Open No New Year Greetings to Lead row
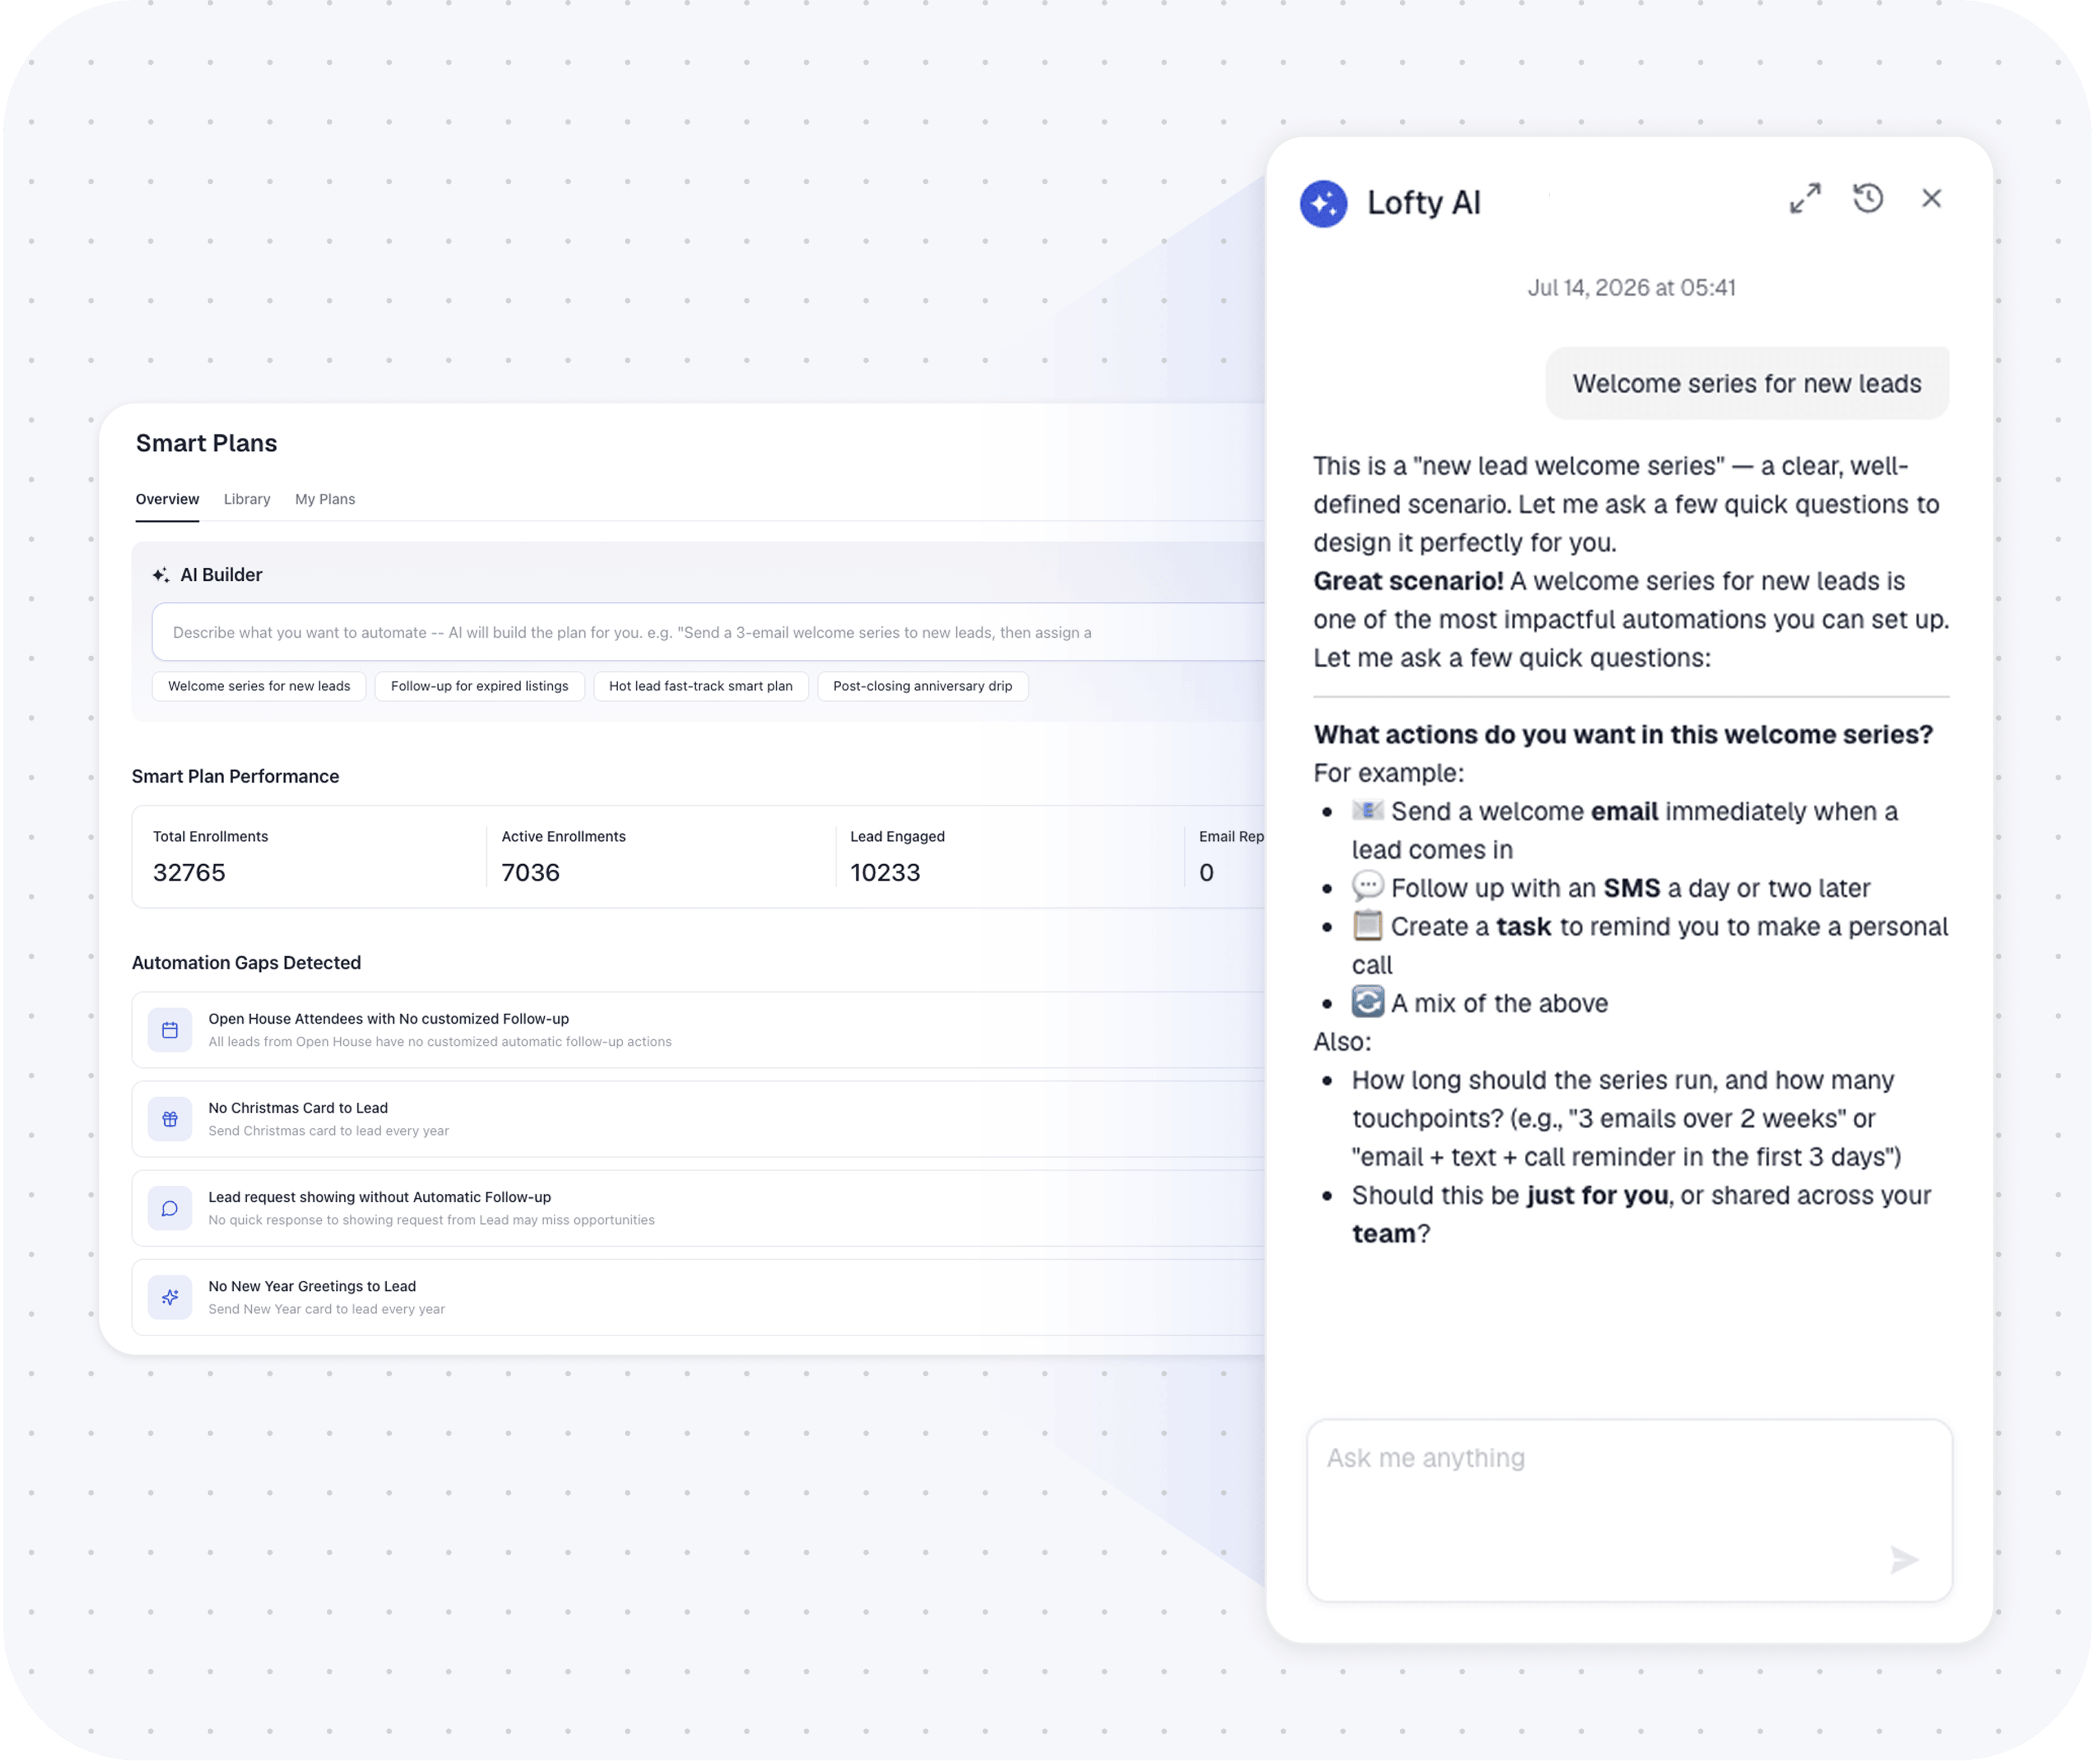Screen dimensions: 2100x1761 [698, 1297]
